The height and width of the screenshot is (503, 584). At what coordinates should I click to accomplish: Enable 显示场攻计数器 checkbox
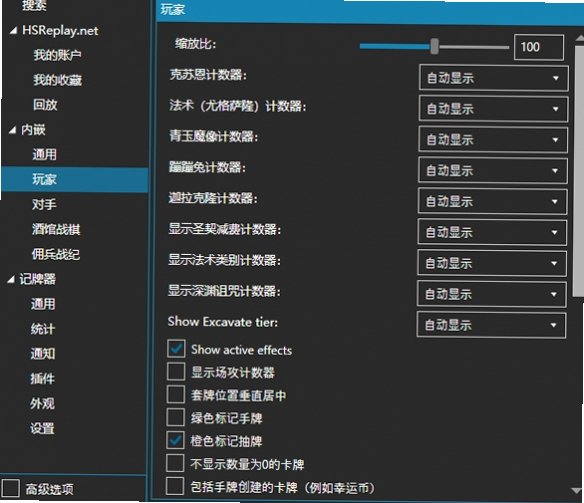(x=176, y=372)
